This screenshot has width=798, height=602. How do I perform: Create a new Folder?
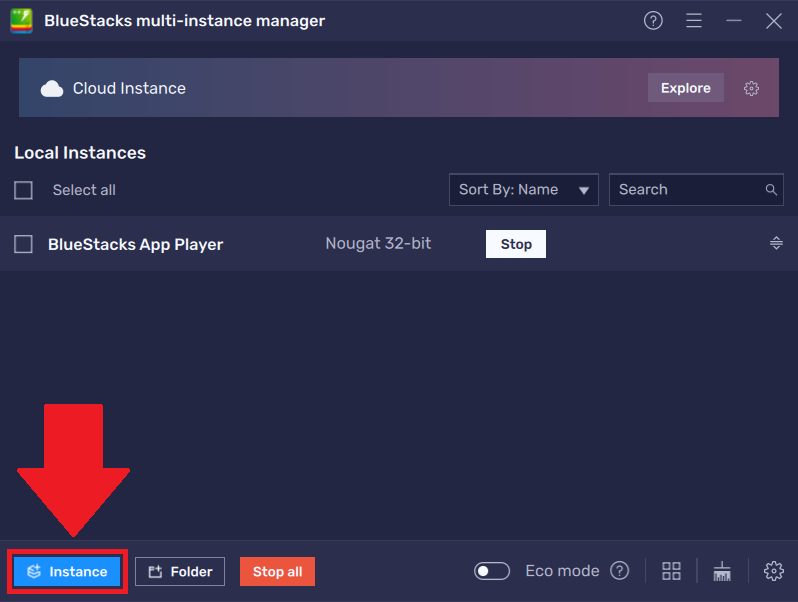coord(180,571)
